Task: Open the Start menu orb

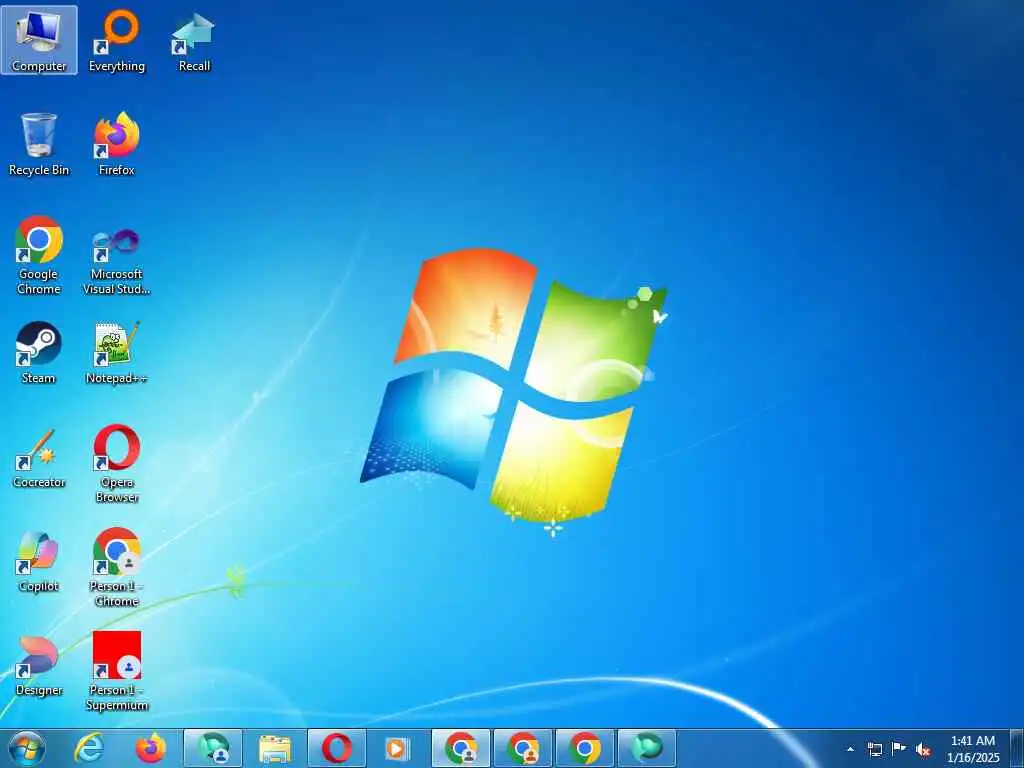Action: 27,748
